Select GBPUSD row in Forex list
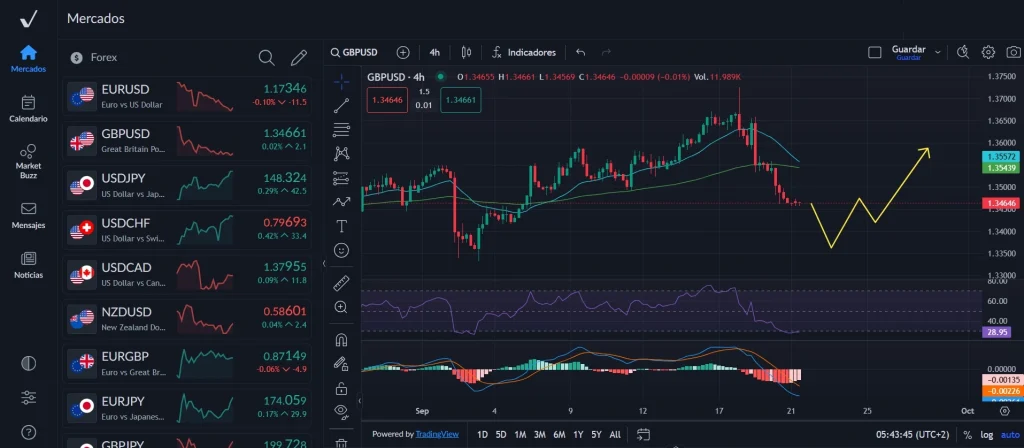 [x=187, y=141]
